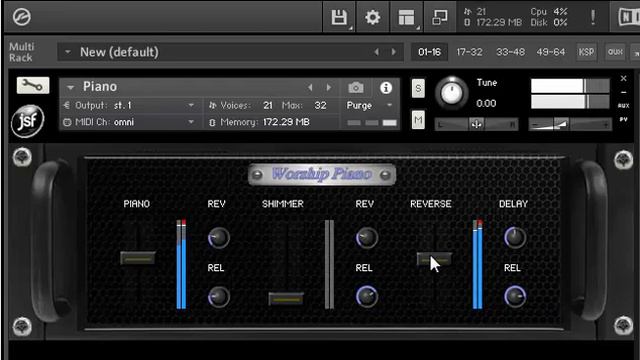Close the Piano instrument with X
The width and height of the screenshot is (640, 360).
click(x=623, y=78)
